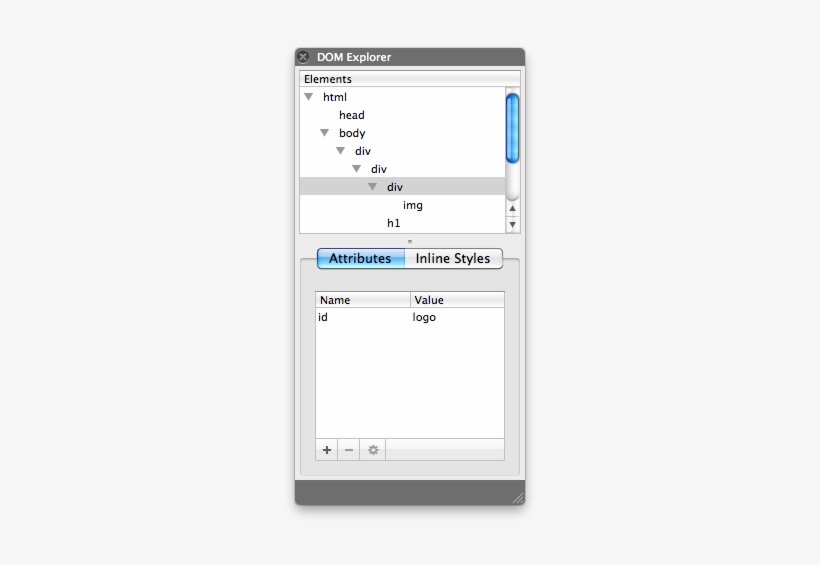Open the gear action menu

373,450
